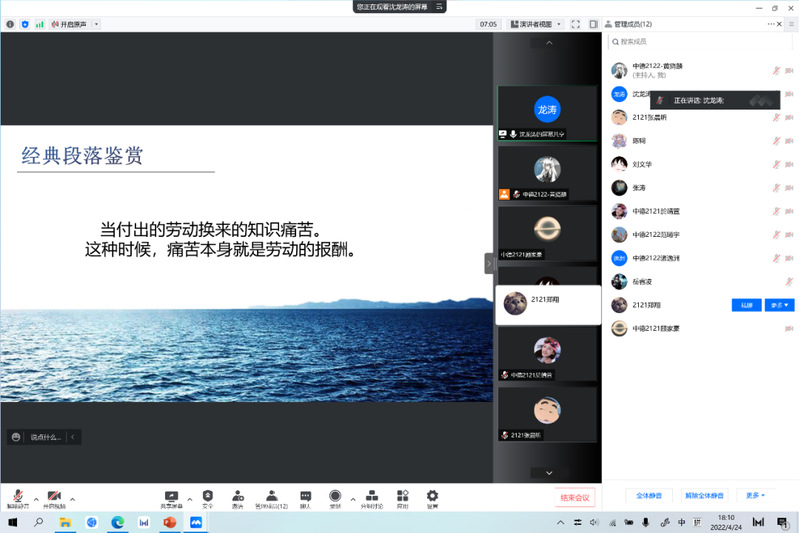Screen dimensions: 799x533
Task: Click the red 结束会议 button
Action: (575, 497)
